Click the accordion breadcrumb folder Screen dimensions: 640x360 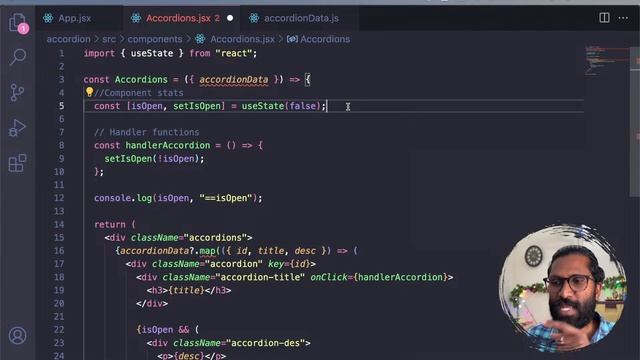tap(68, 39)
